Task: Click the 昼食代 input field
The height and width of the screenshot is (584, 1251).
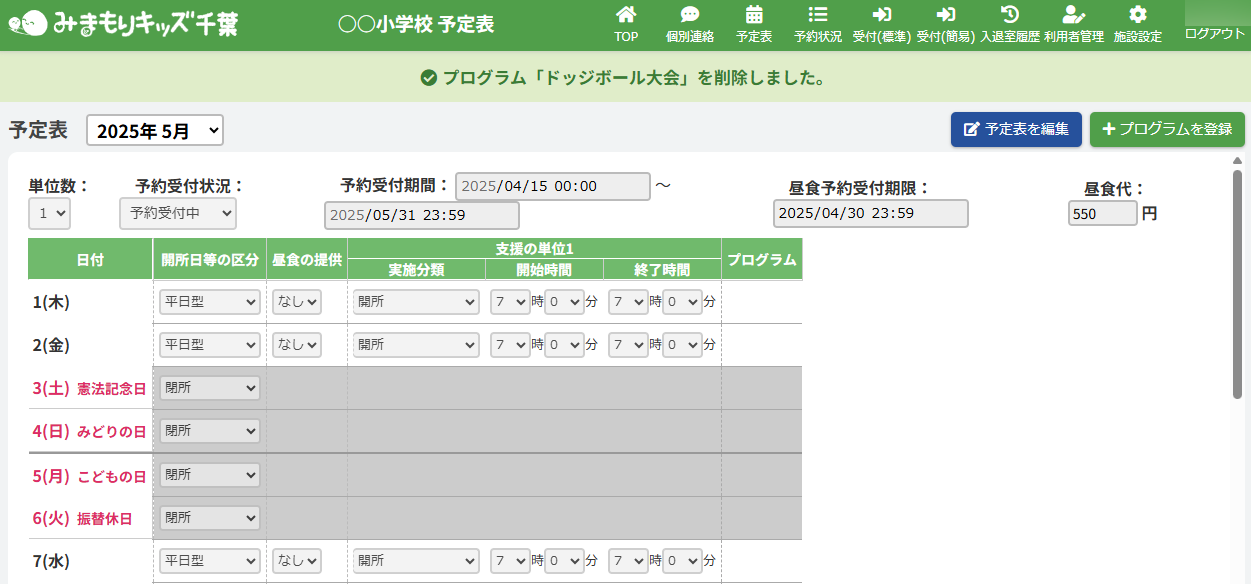Action: [1102, 213]
